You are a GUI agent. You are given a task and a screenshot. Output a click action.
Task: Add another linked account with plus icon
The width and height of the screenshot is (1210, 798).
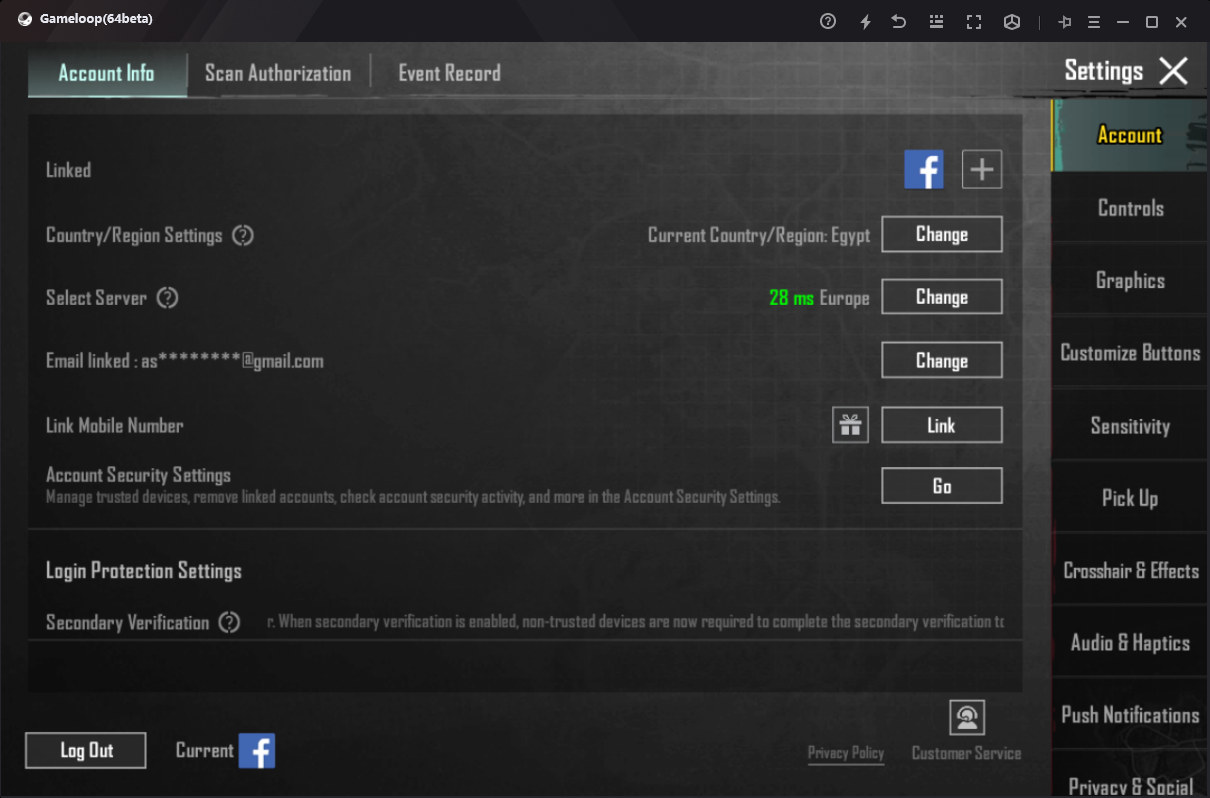pyautogui.click(x=982, y=170)
